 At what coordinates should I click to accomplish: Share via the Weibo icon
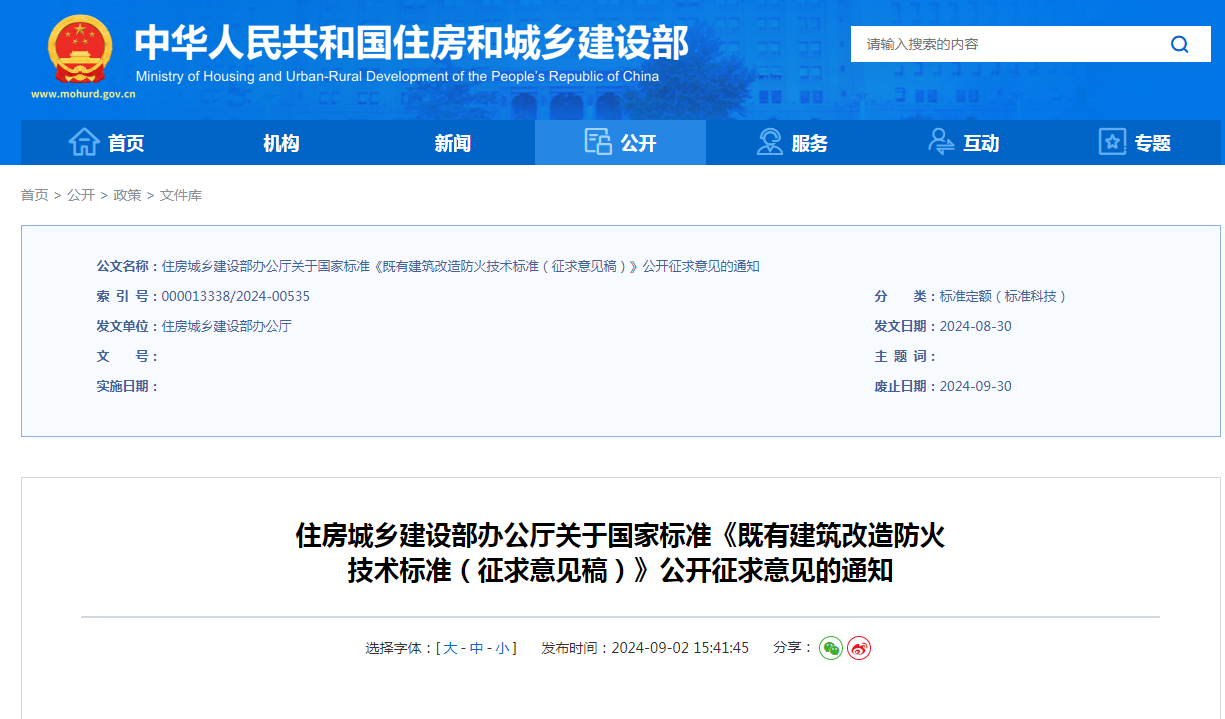tap(859, 648)
